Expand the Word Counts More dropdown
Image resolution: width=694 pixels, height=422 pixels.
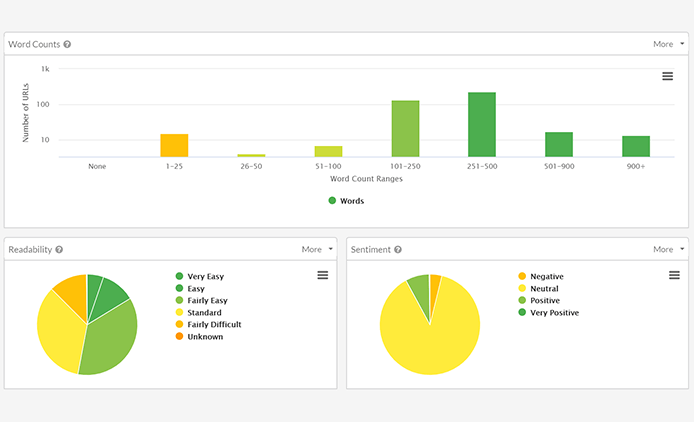[x=668, y=44]
